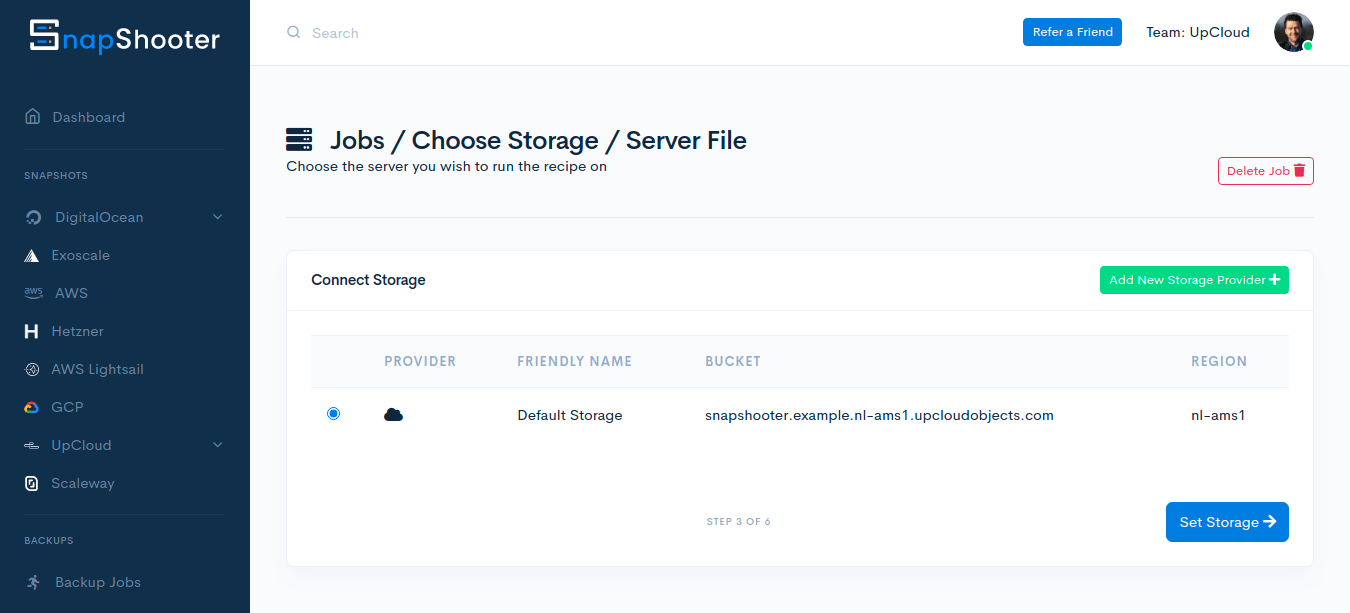This screenshot has height=613, width=1350.
Task: Click the Scaleway icon in sidebar
Action: pyautogui.click(x=32, y=484)
